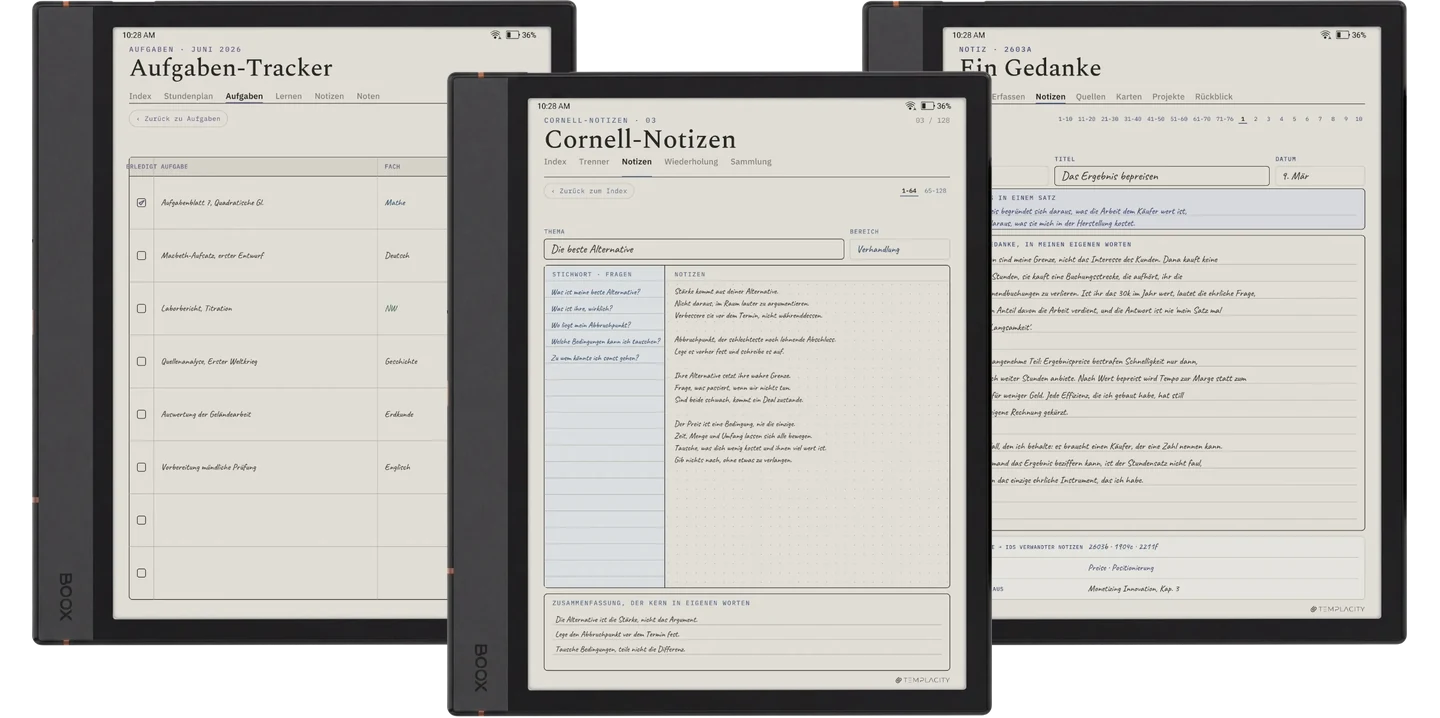
Task: Open the Quellen tab in Ein Gedanke
Action: (x=1090, y=97)
